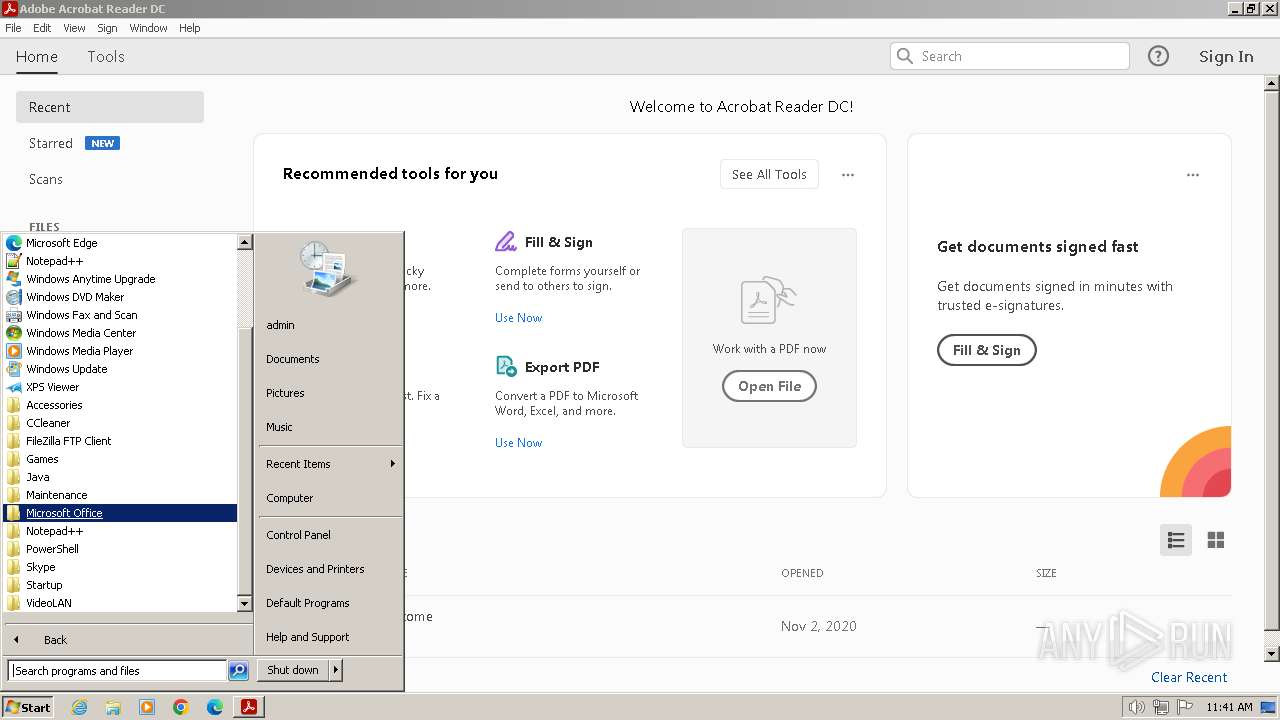This screenshot has width=1280, height=720.
Task: Switch to the Tools tab
Action: 106,57
